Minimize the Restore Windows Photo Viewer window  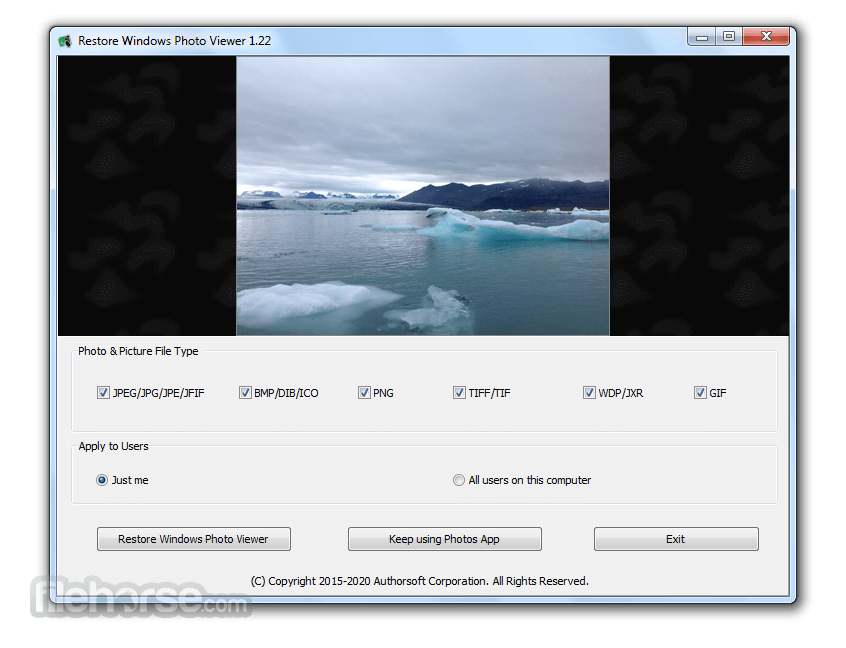701,37
